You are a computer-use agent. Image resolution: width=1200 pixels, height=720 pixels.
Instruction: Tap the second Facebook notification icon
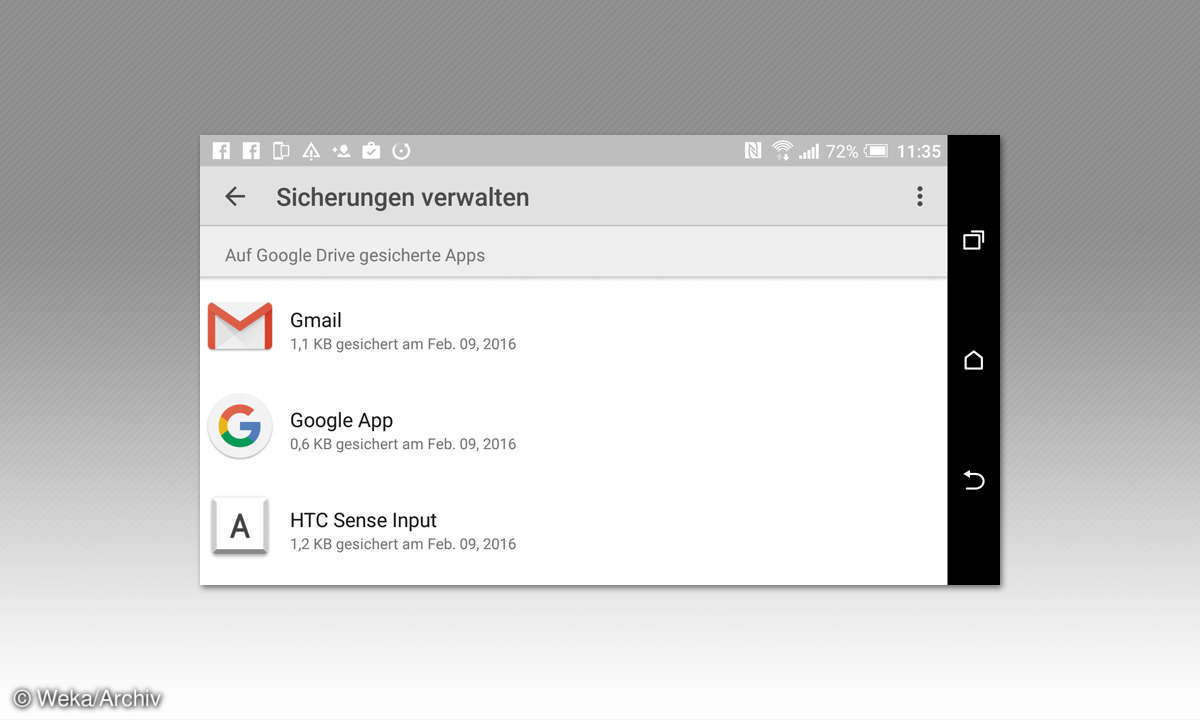click(x=251, y=151)
